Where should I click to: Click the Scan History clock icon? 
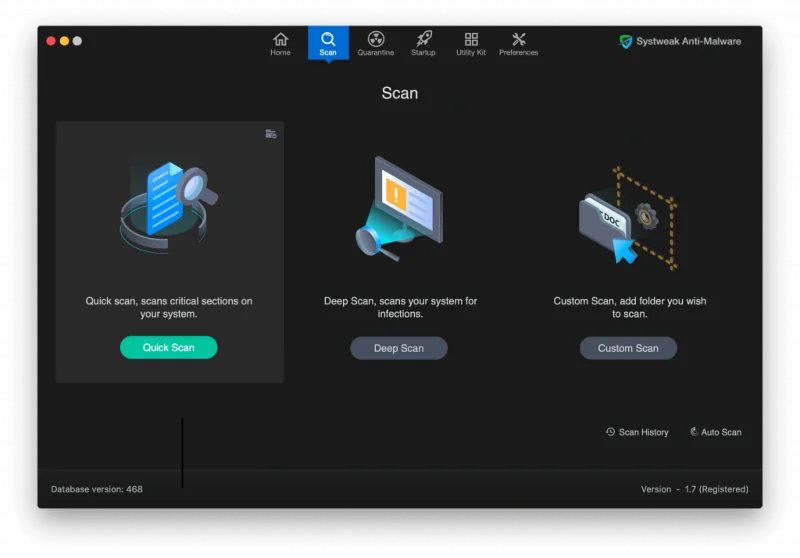[x=610, y=432]
